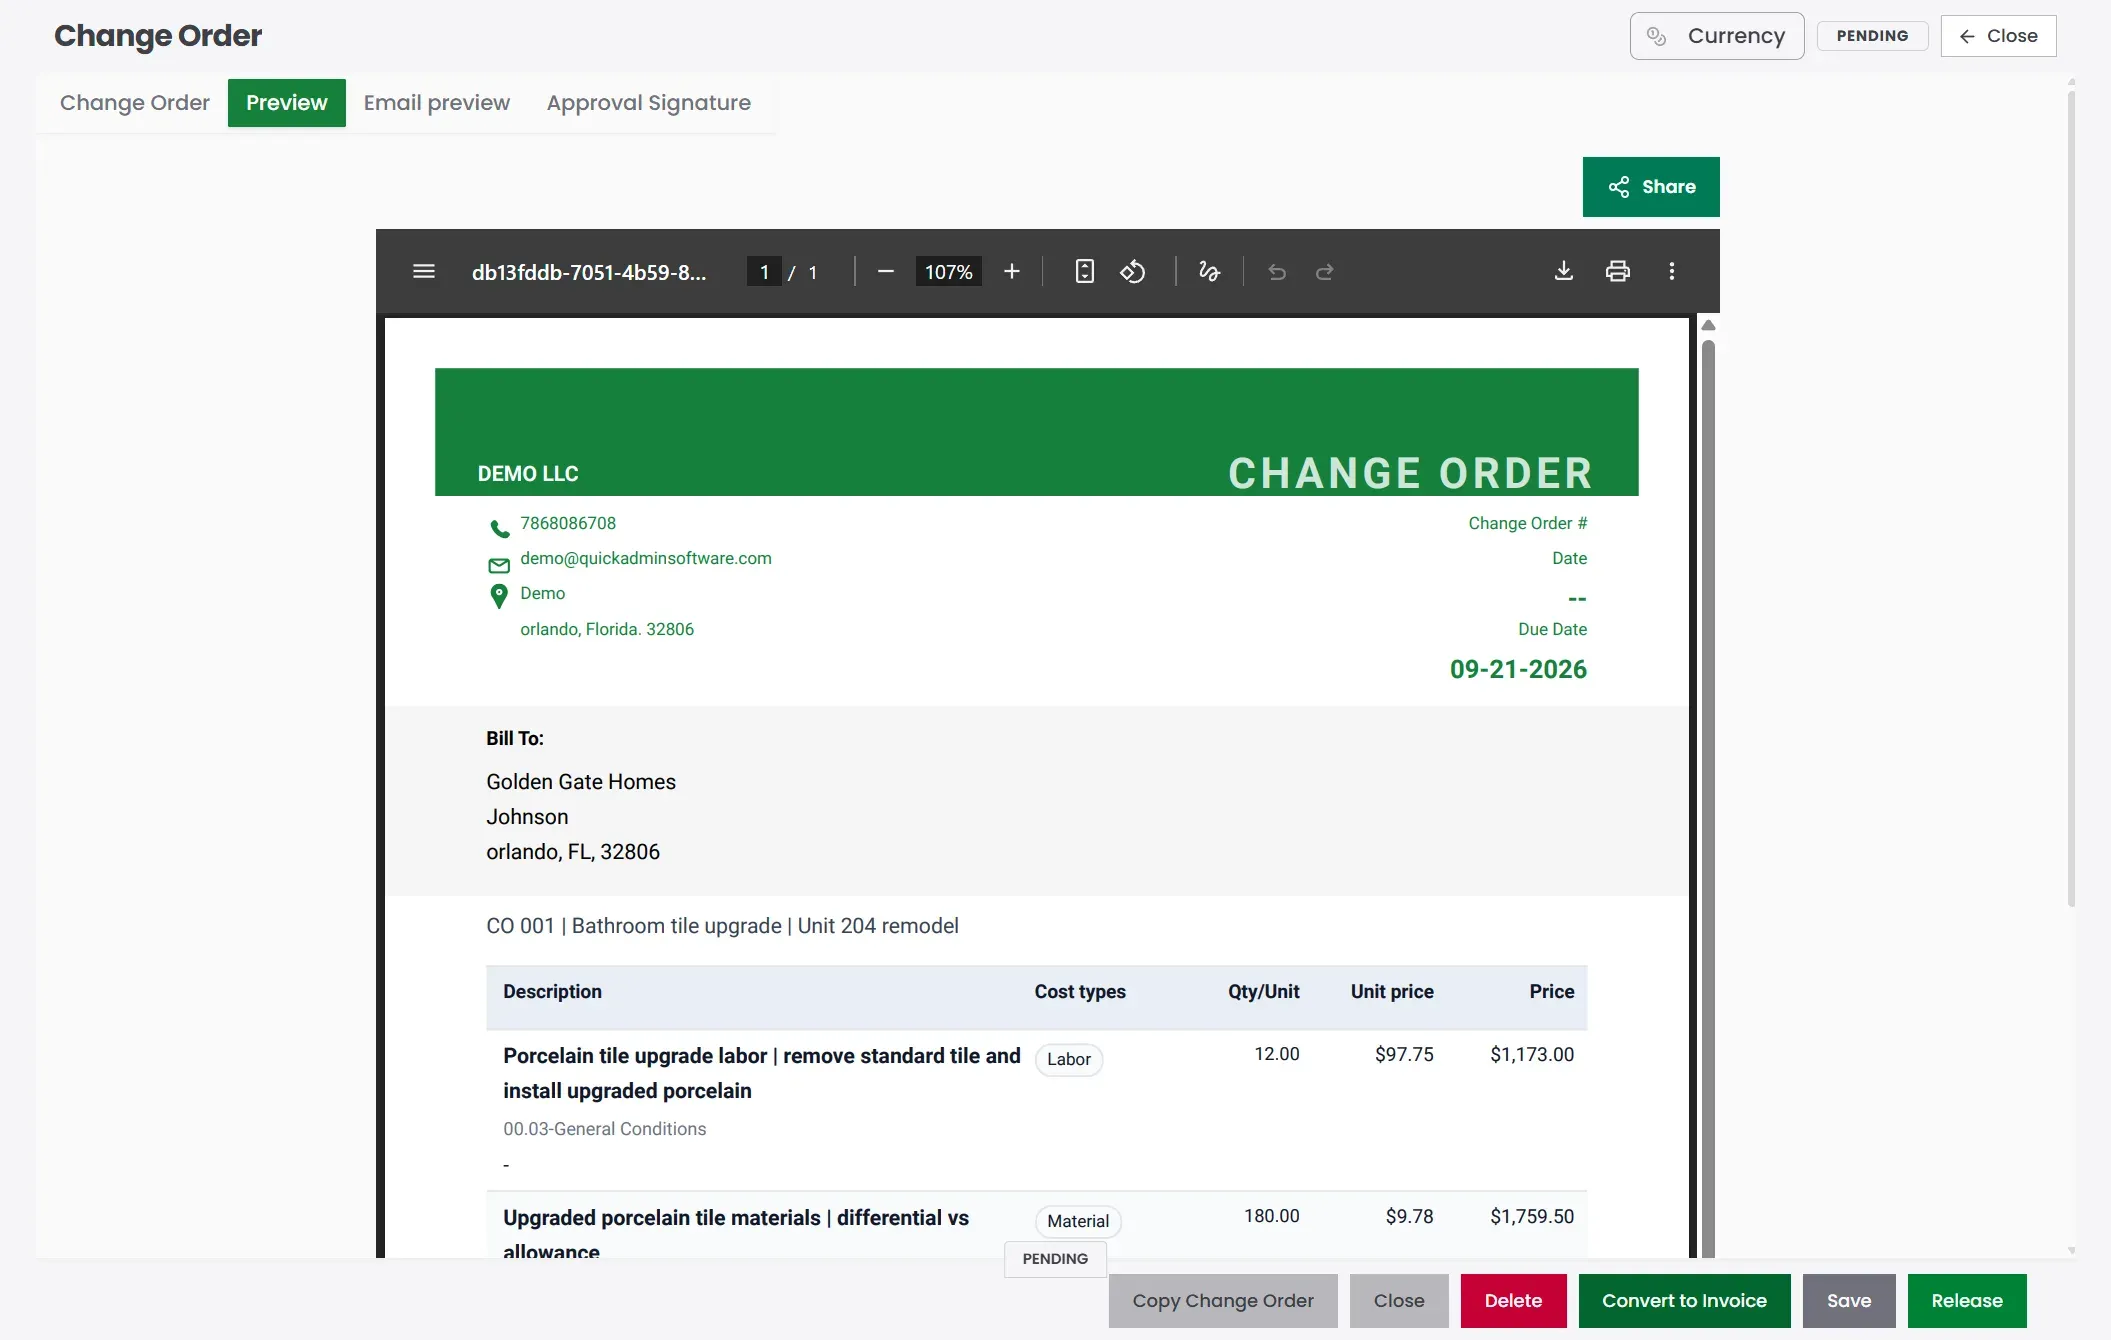Click the Labor cost type tag
The image size is (2111, 1340).
pyautogui.click(x=1069, y=1059)
